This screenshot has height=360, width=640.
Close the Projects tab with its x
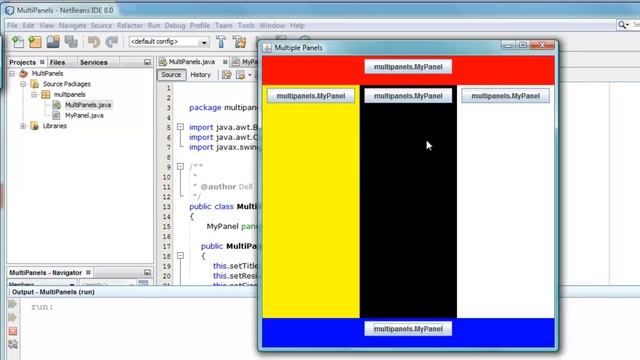point(42,62)
